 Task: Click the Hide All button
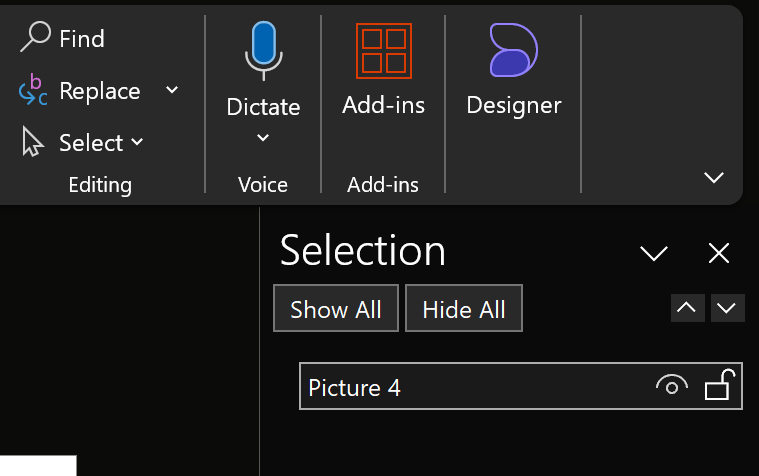point(464,308)
